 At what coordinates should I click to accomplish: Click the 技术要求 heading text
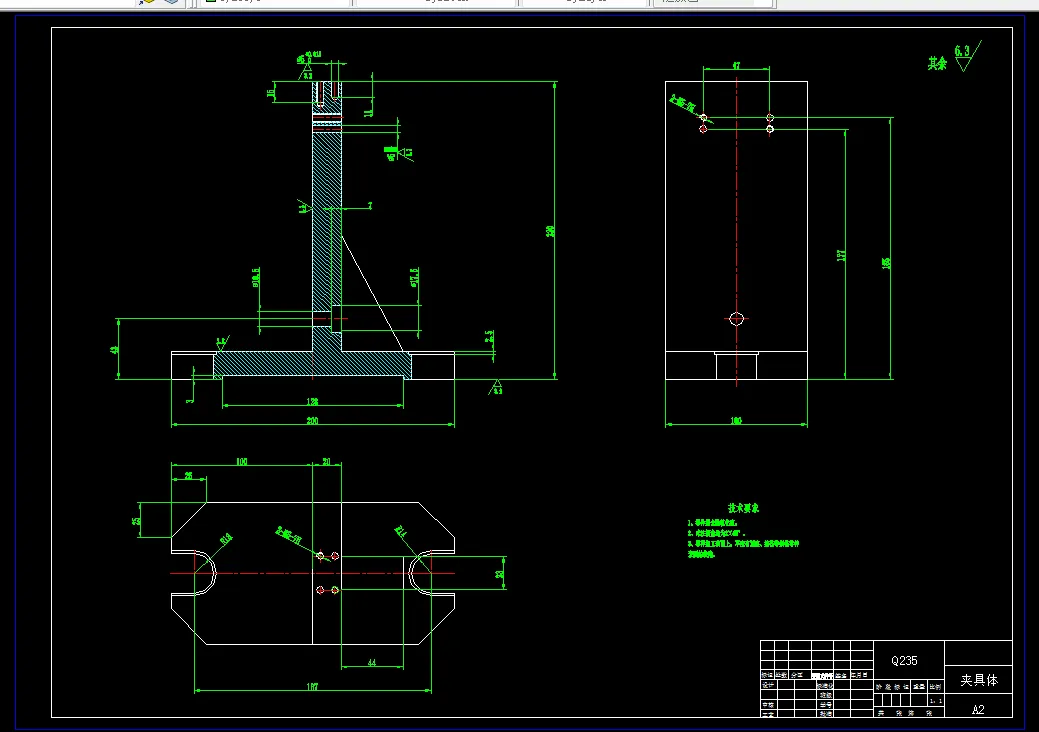click(x=743, y=508)
